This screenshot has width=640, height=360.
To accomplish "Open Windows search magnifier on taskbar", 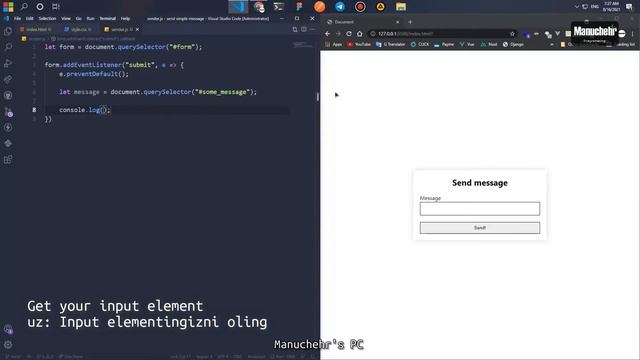I will click(24, 7).
